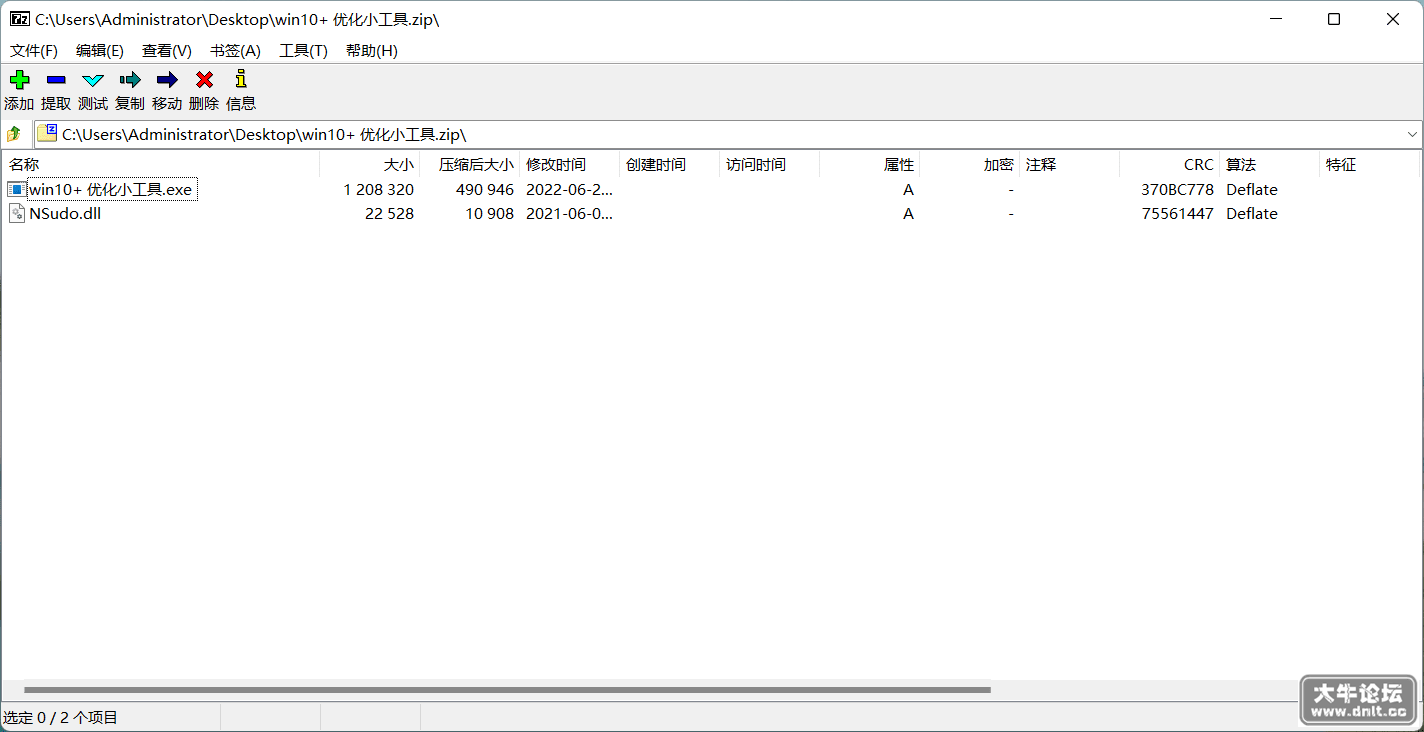Sort by 创建时间 column header

669,165
